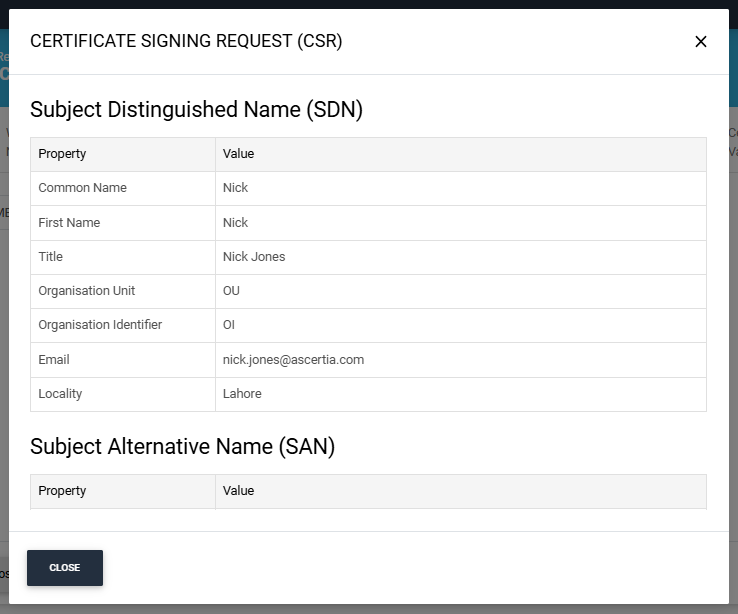
Task: Click the Subject Alternative Name (SAN) heading
Action: pyautogui.click(x=182, y=447)
